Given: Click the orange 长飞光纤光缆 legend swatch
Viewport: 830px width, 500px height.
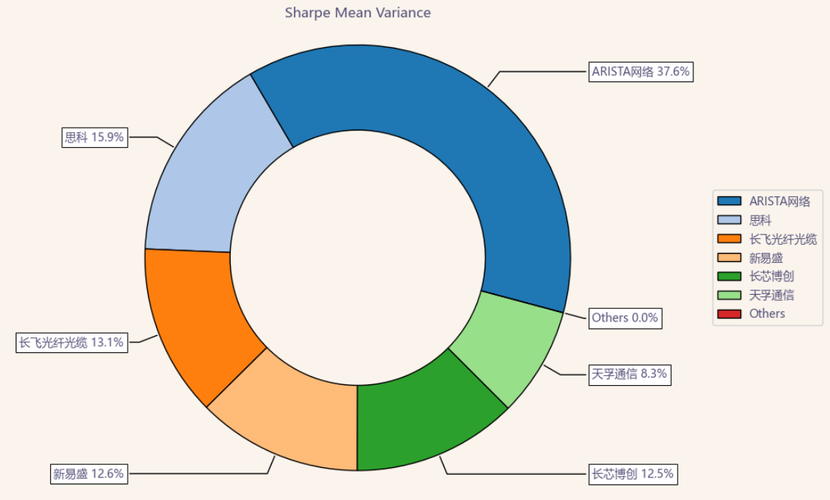Looking at the screenshot, I should tap(729, 239).
